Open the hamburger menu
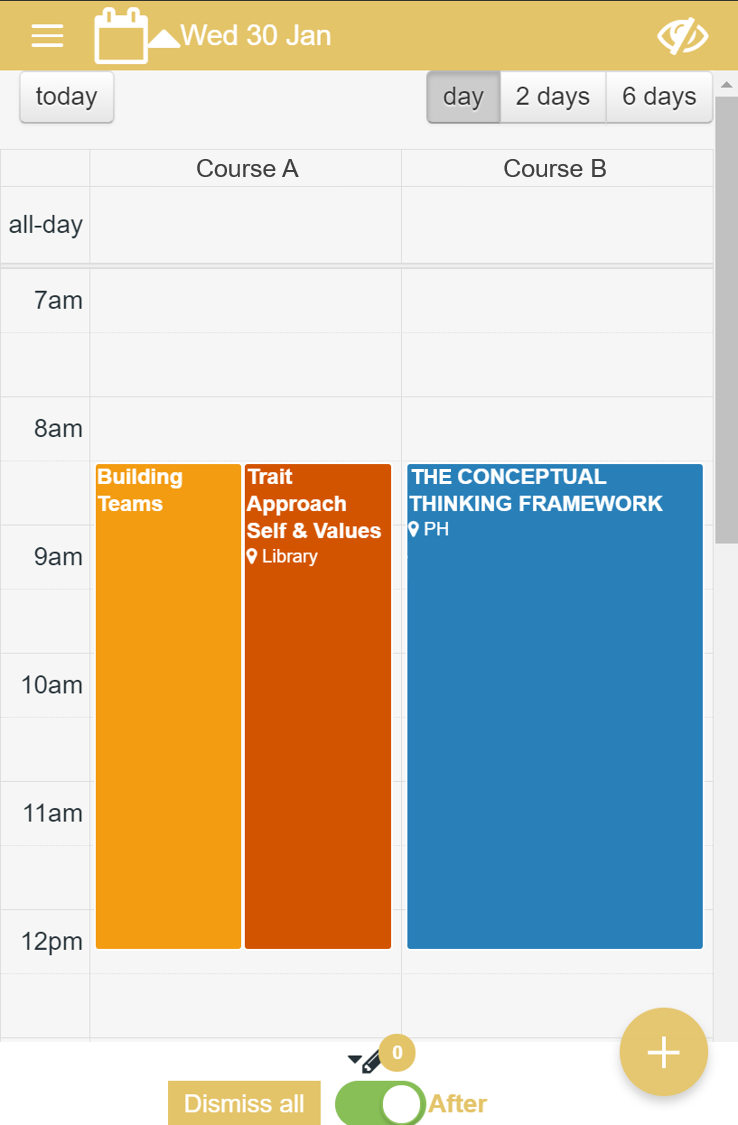738x1125 pixels. click(x=47, y=36)
